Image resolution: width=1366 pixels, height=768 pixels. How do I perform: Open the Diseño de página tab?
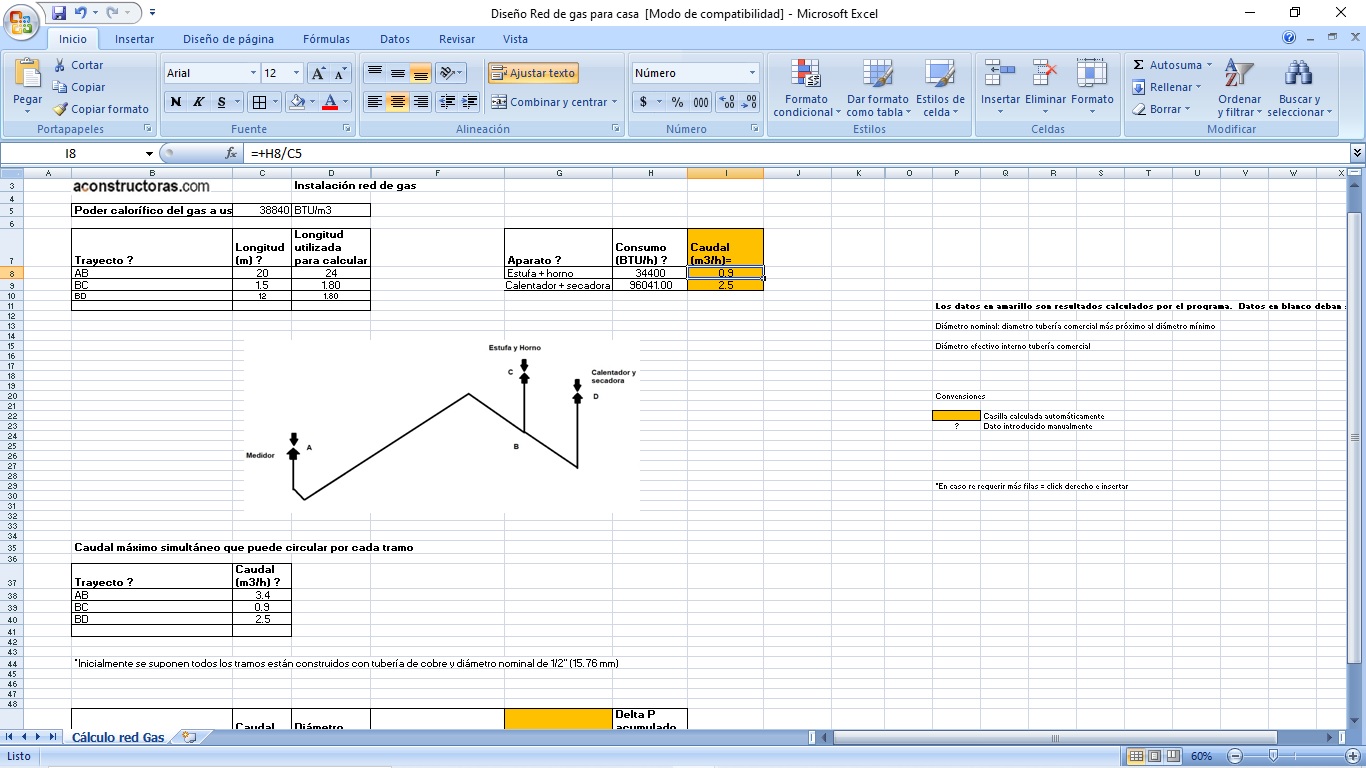(x=228, y=39)
